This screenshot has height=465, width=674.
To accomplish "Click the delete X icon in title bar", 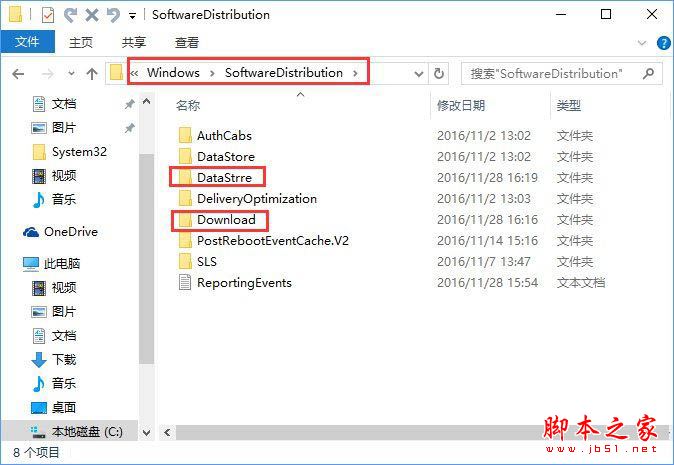I will (x=92, y=15).
